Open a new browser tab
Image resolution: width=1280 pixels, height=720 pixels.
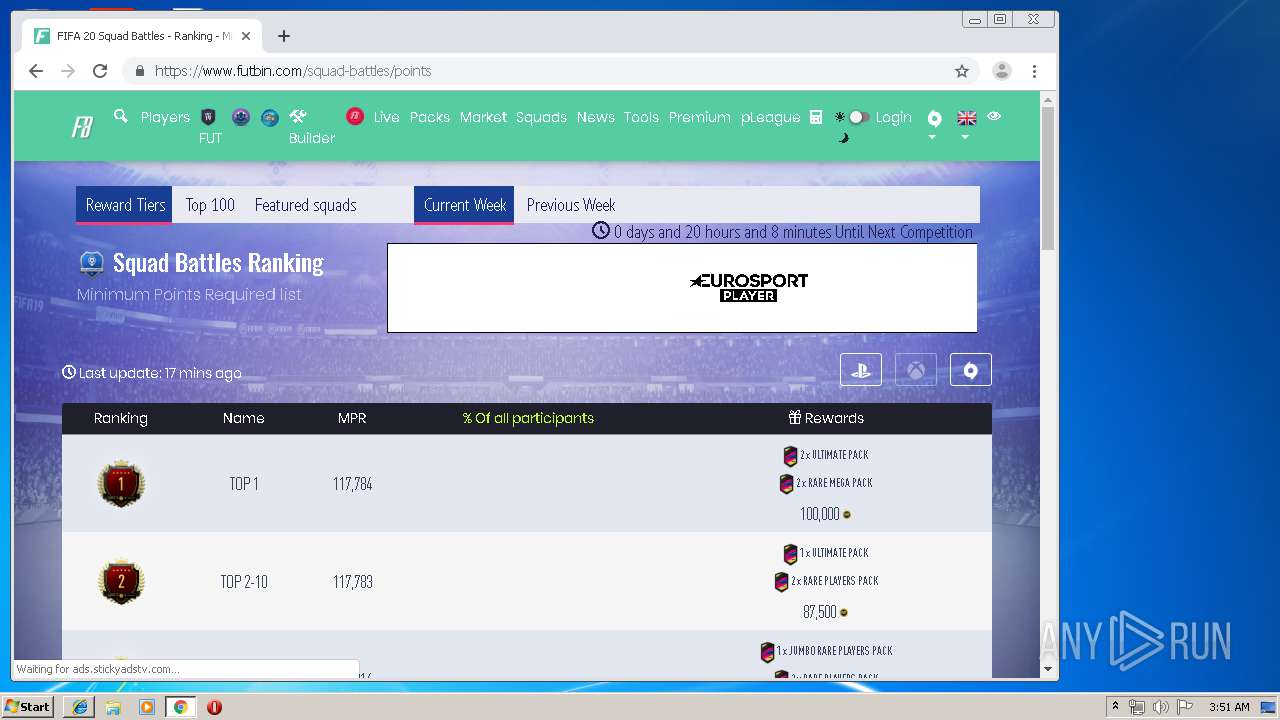[x=284, y=36]
